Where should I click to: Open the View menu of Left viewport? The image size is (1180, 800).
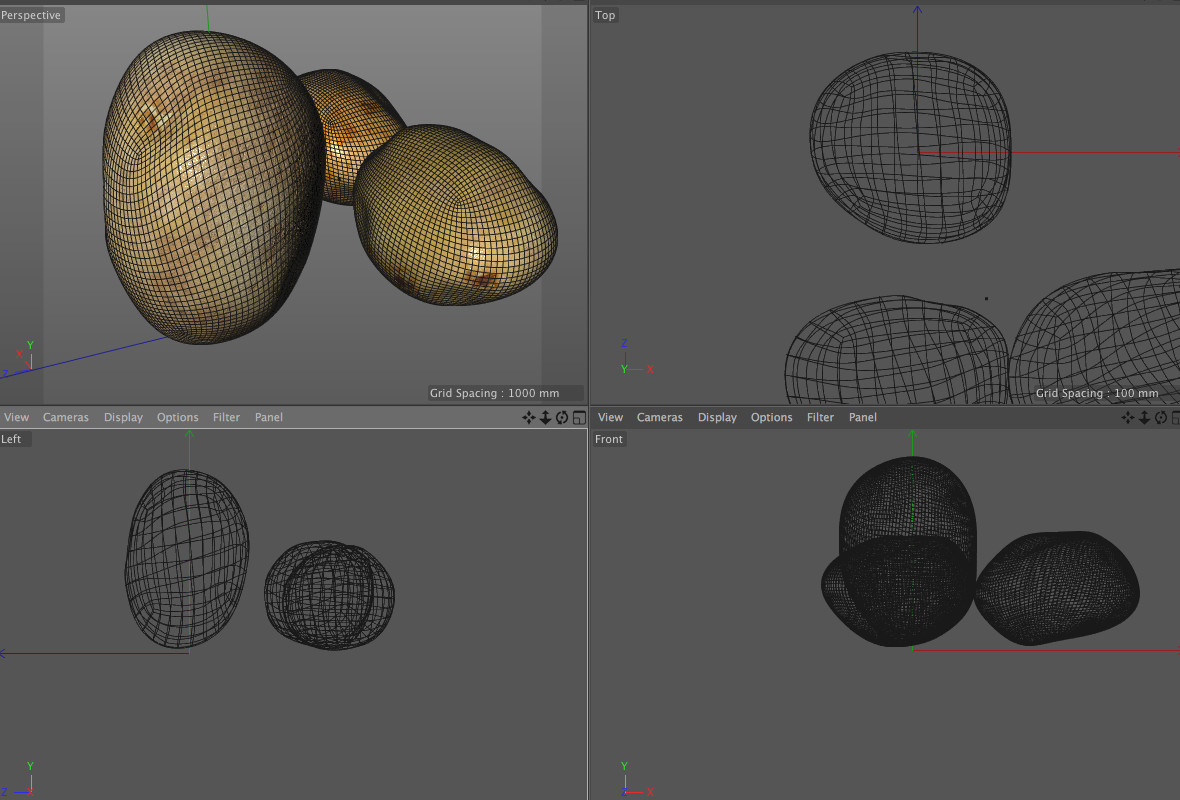click(17, 418)
